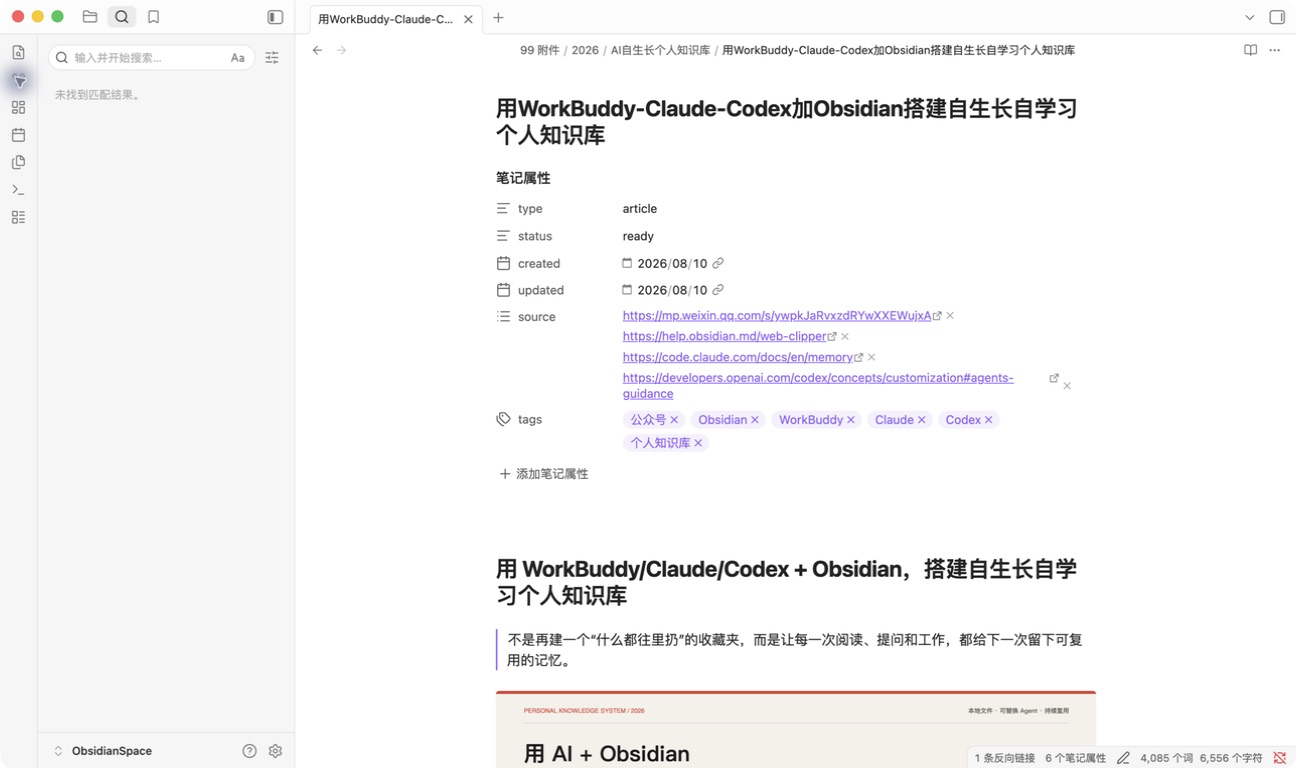The height and width of the screenshot is (768, 1296).
Task: Click the source property list icon
Action: pyautogui.click(x=503, y=316)
